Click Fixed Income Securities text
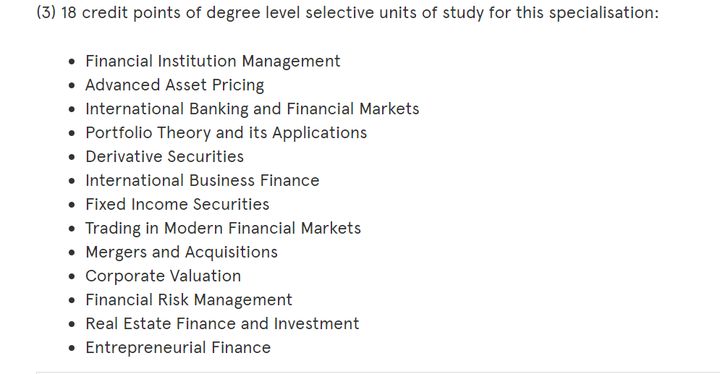Viewport: 720px width, 374px height. pyautogui.click(x=177, y=204)
